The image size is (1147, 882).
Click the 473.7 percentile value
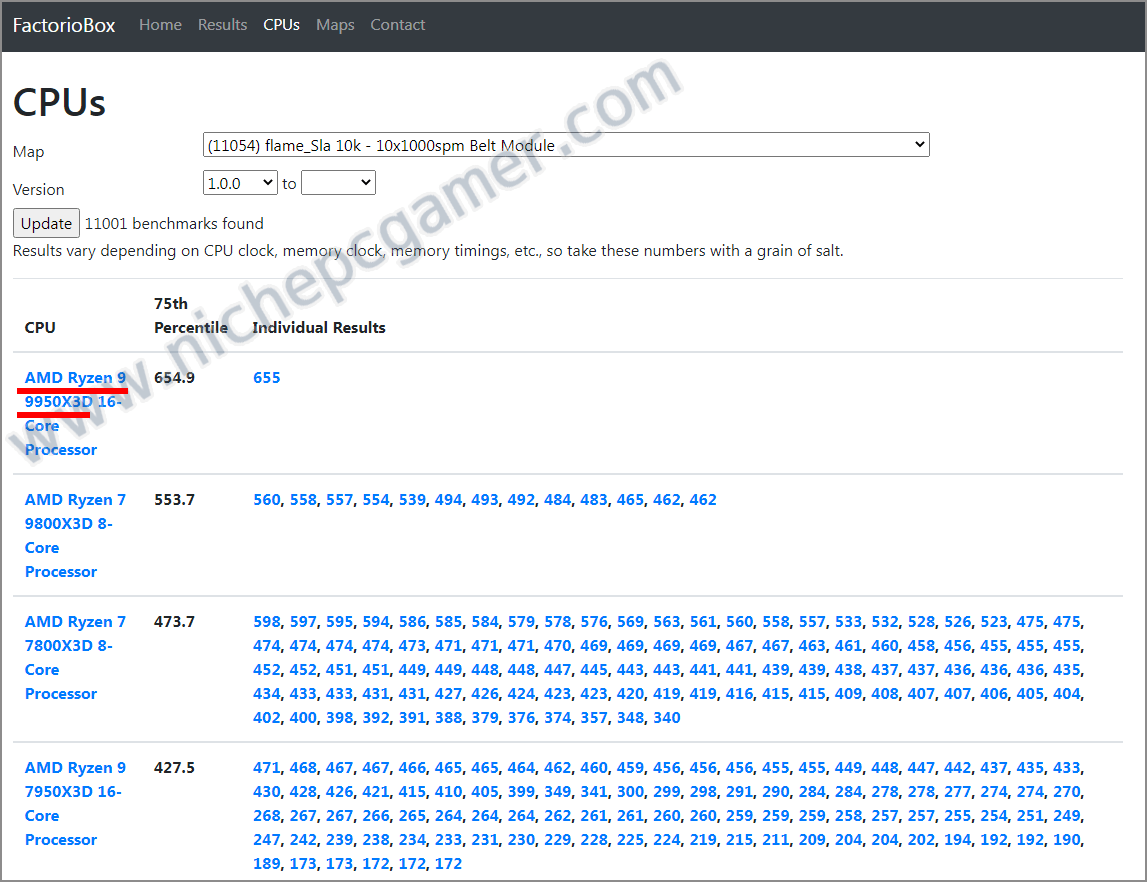pyautogui.click(x=174, y=622)
